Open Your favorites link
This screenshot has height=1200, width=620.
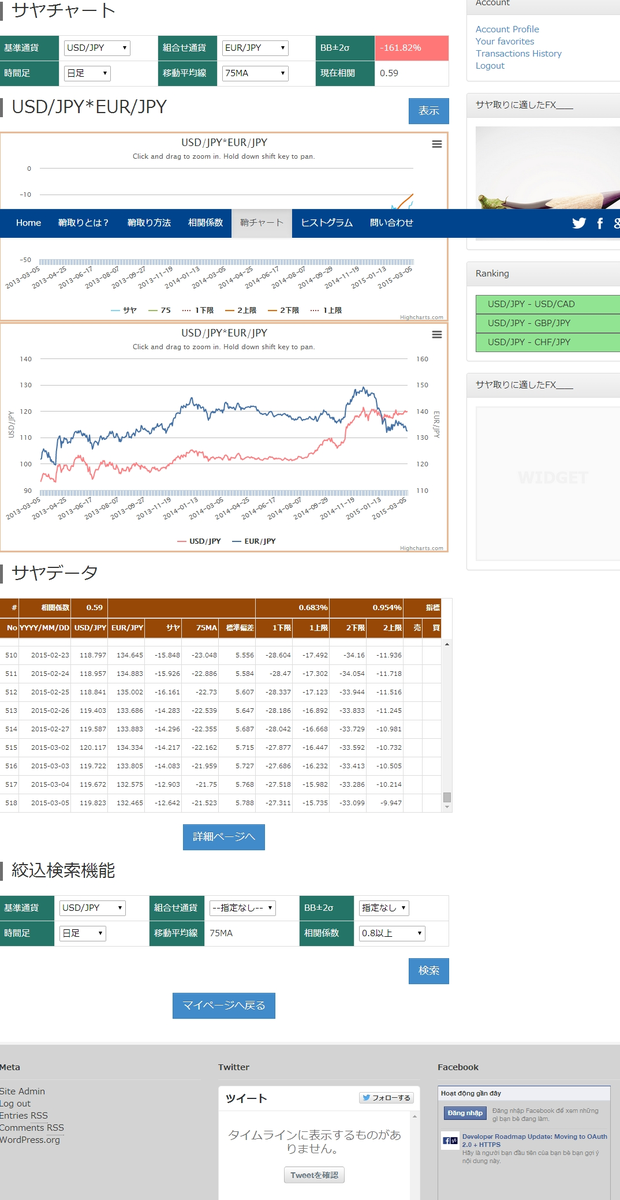tap(505, 42)
